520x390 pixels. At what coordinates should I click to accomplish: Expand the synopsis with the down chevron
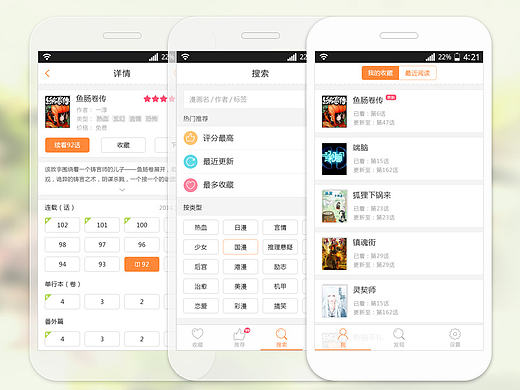click(122, 189)
